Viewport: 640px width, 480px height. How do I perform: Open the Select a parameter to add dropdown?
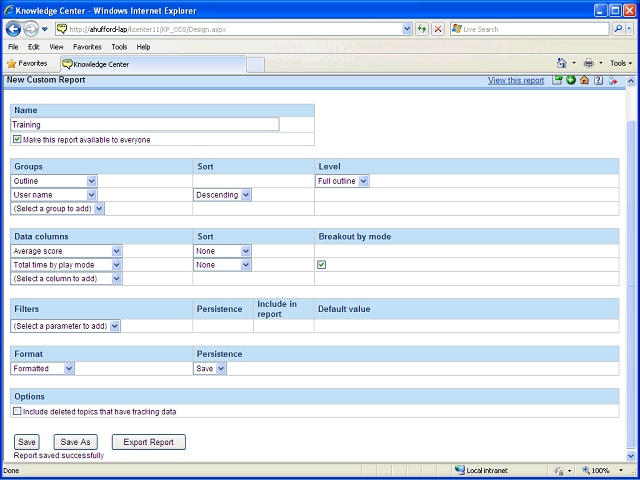(x=65, y=326)
